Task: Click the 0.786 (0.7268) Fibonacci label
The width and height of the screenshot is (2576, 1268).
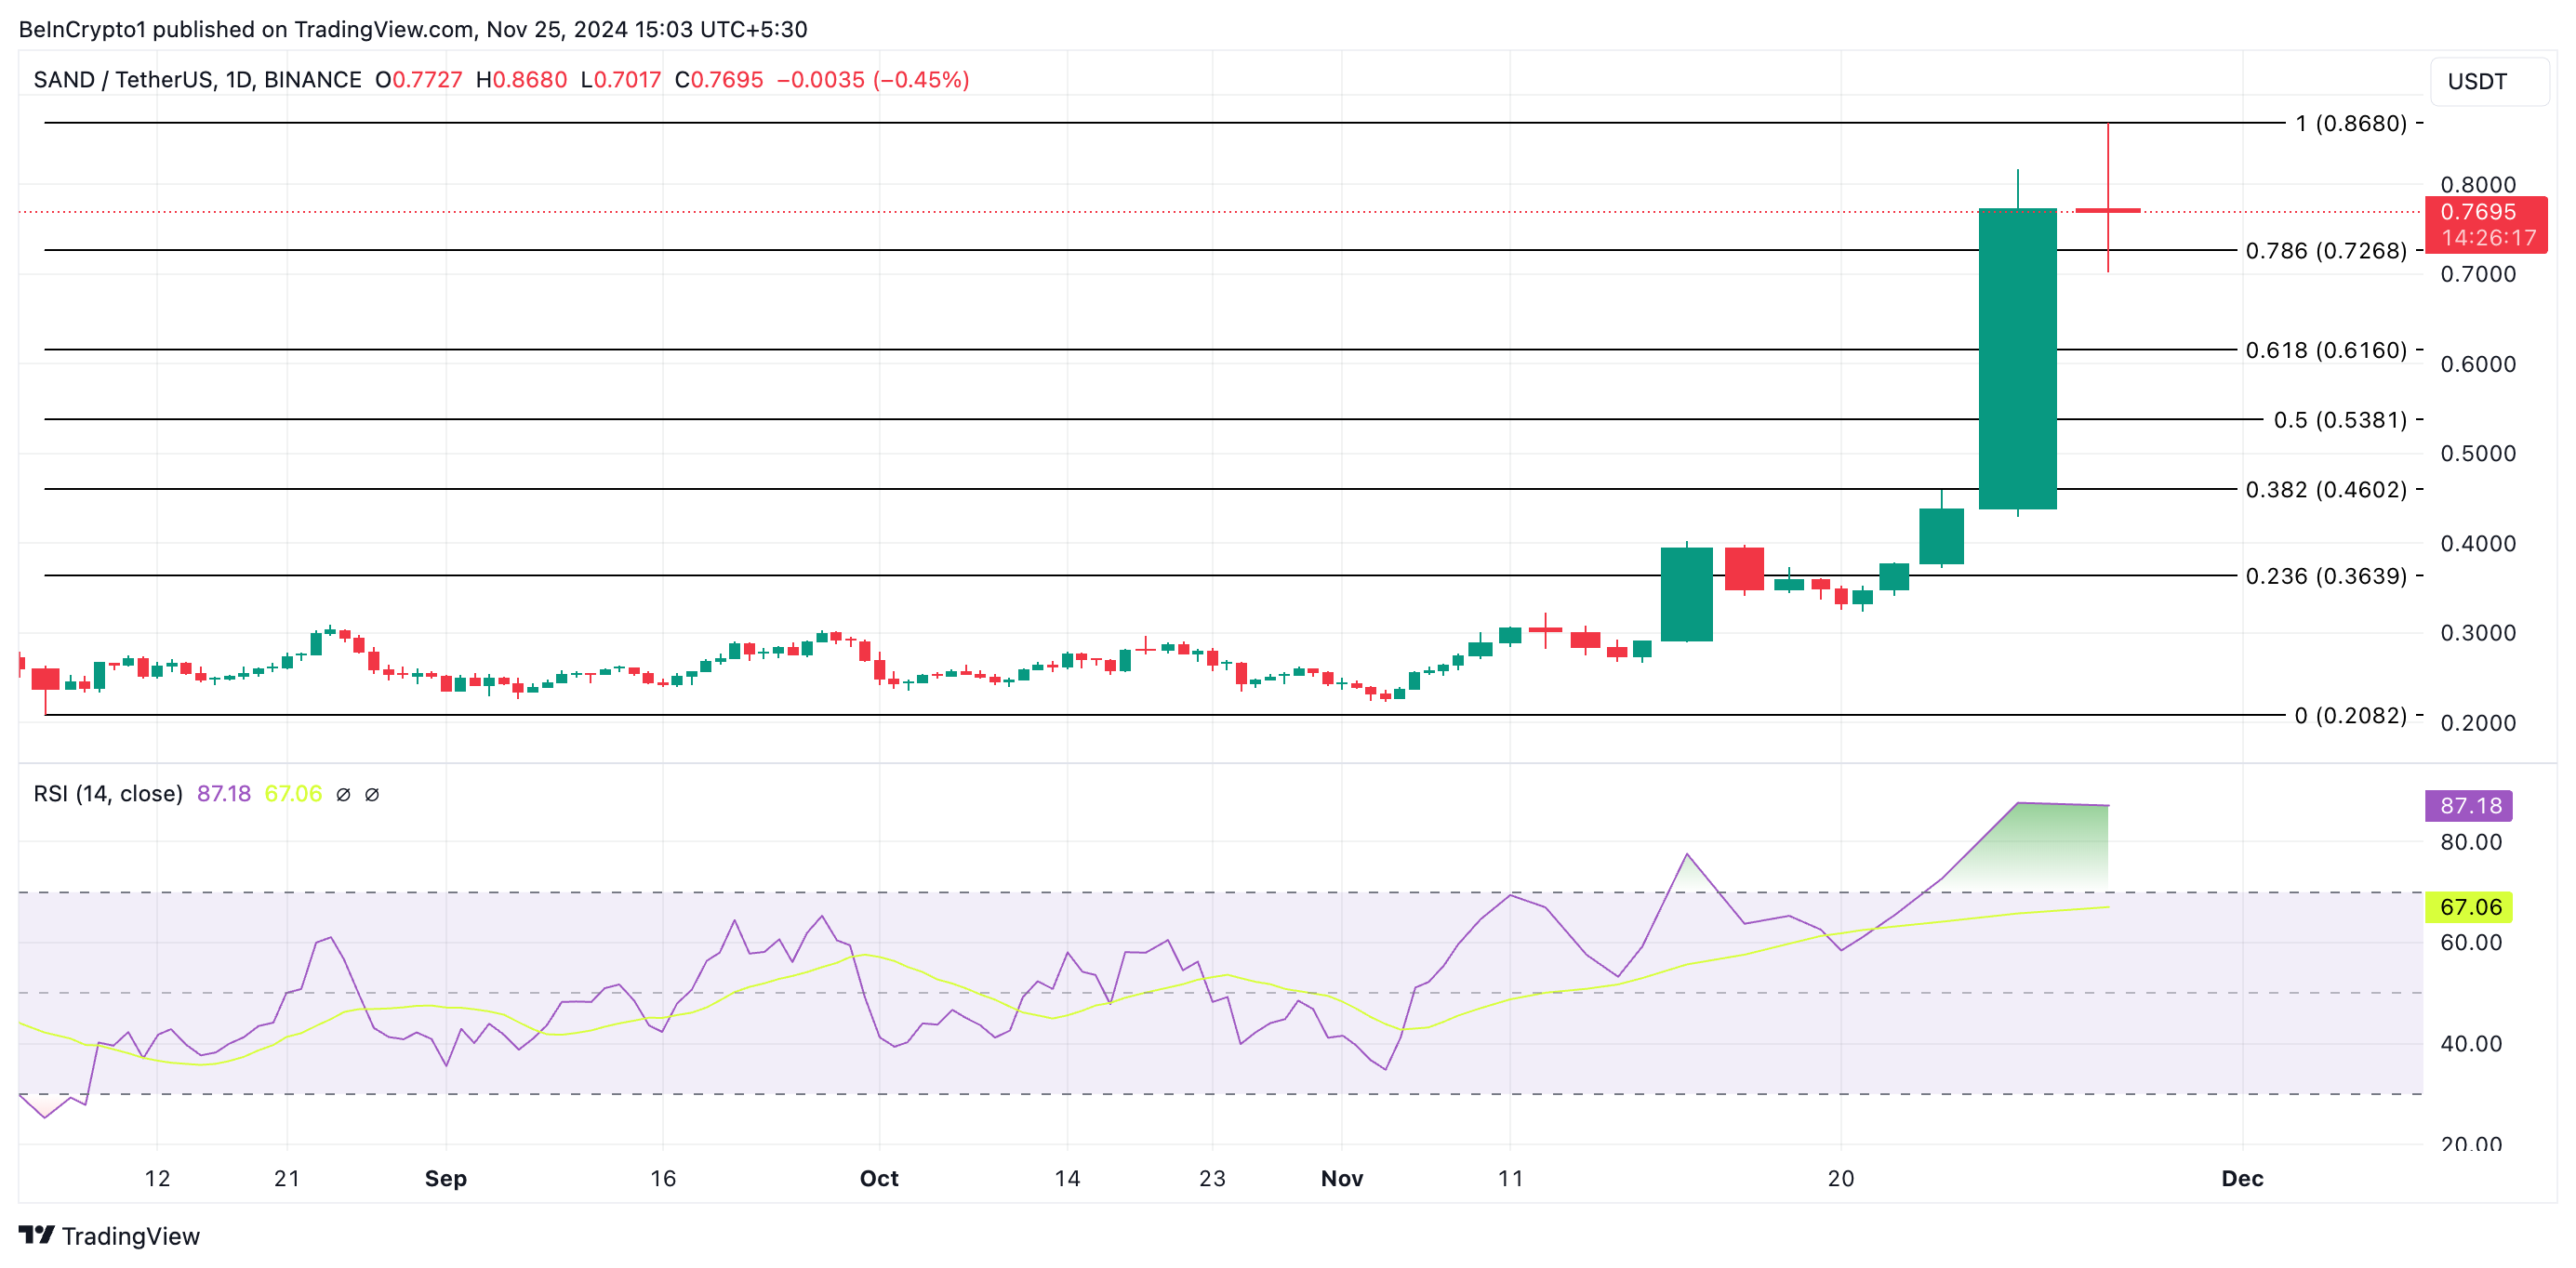Action: (2325, 251)
